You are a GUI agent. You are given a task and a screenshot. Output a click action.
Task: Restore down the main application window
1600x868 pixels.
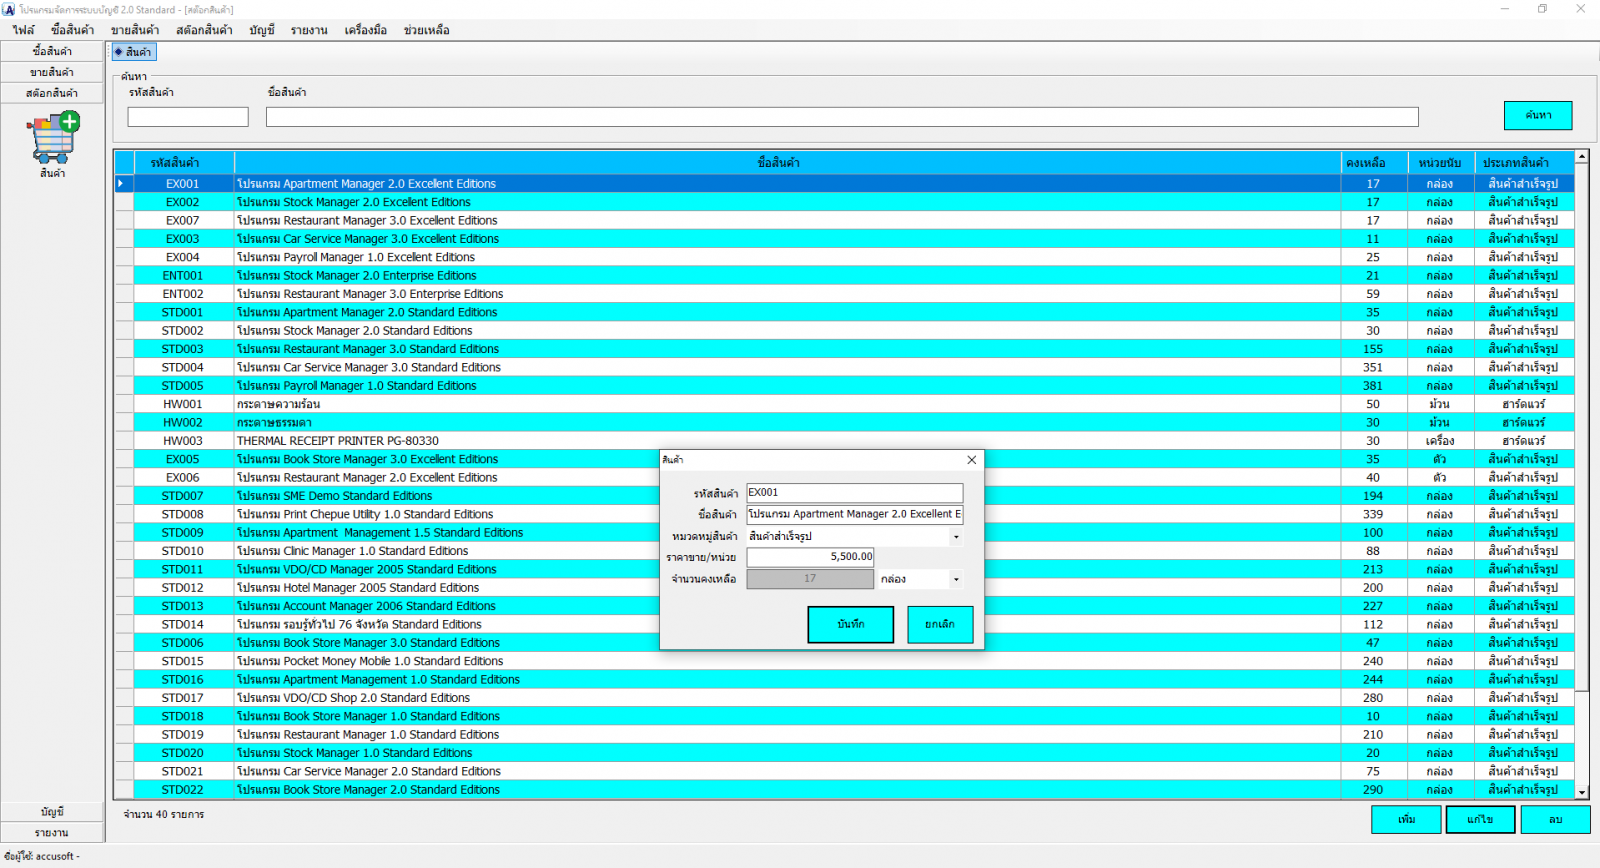(x=1542, y=9)
